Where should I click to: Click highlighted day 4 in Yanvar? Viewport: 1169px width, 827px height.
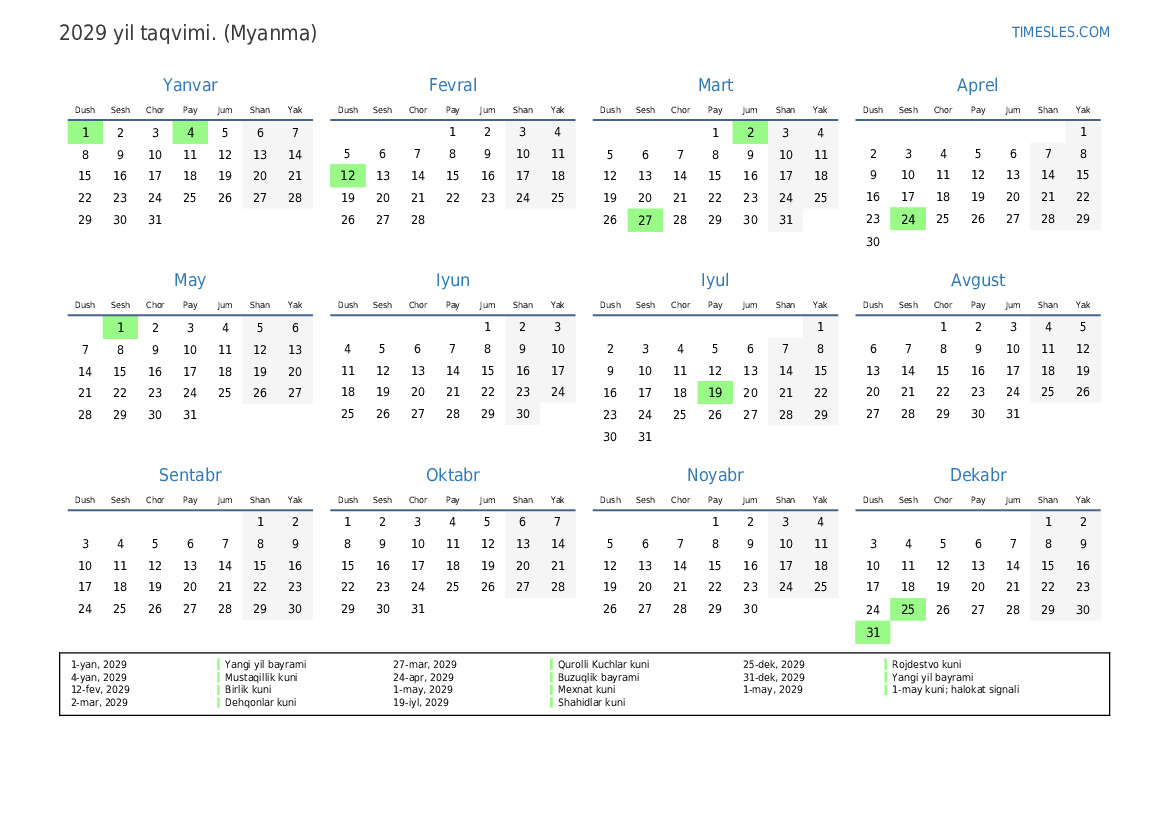pyautogui.click(x=190, y=132)
